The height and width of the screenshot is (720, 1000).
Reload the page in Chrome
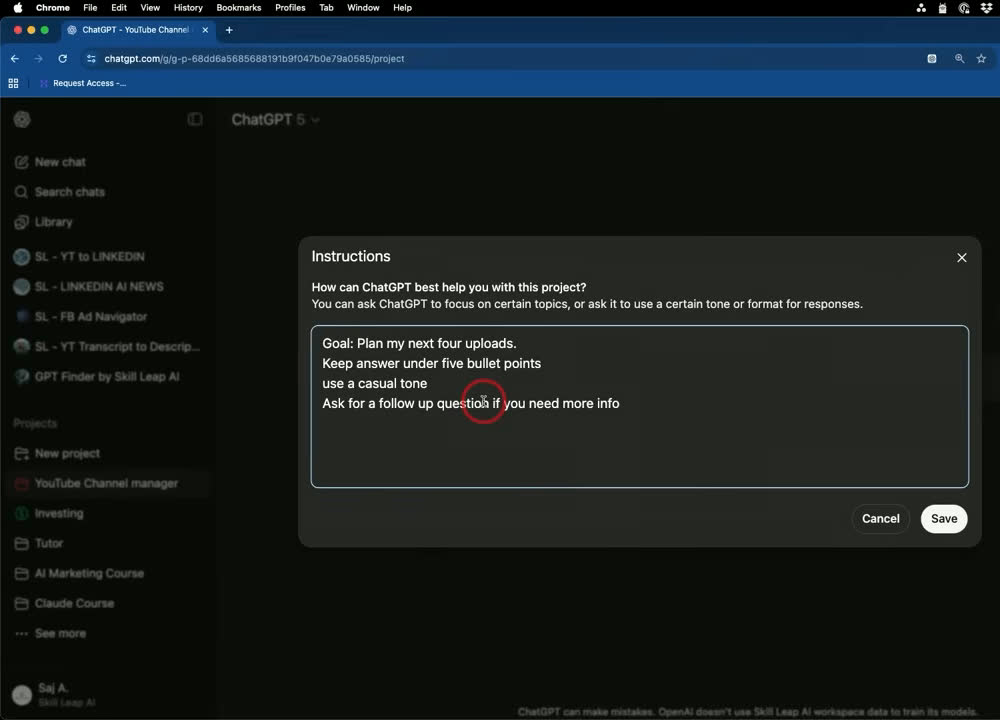pyautogui.click(x=62, y=59)
